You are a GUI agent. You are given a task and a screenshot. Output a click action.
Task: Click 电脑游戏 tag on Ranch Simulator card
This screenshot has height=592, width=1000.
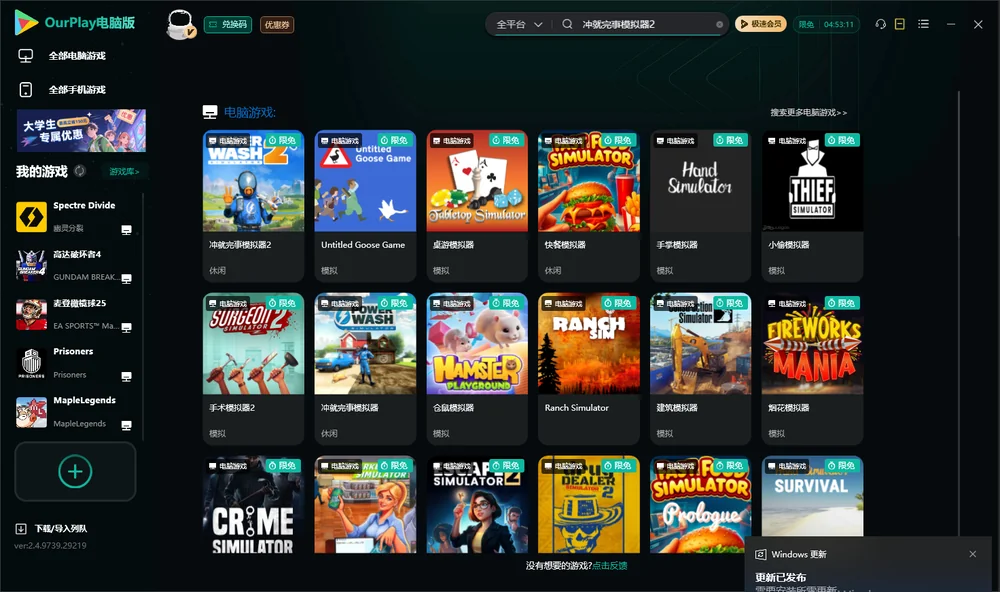(x=564, y=304)
